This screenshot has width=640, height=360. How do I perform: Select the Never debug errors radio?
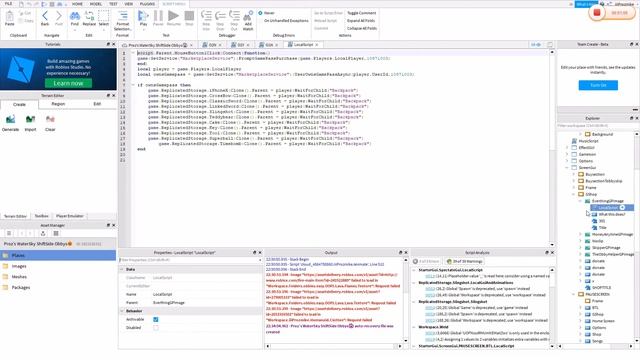tap(260, 13)
